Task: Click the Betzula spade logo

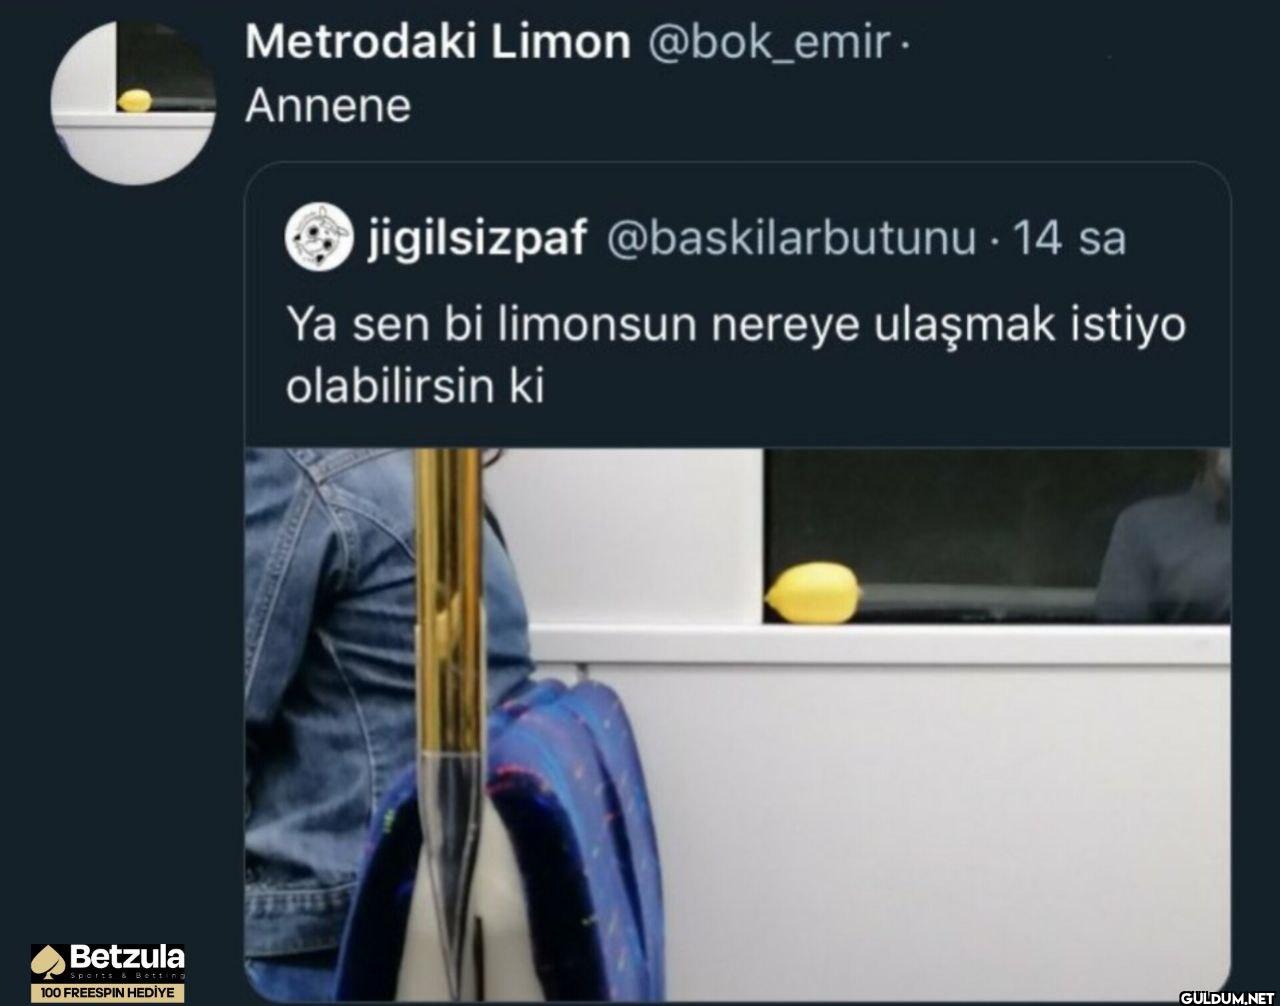Action: pyautogui.click(x=49, y=962)
